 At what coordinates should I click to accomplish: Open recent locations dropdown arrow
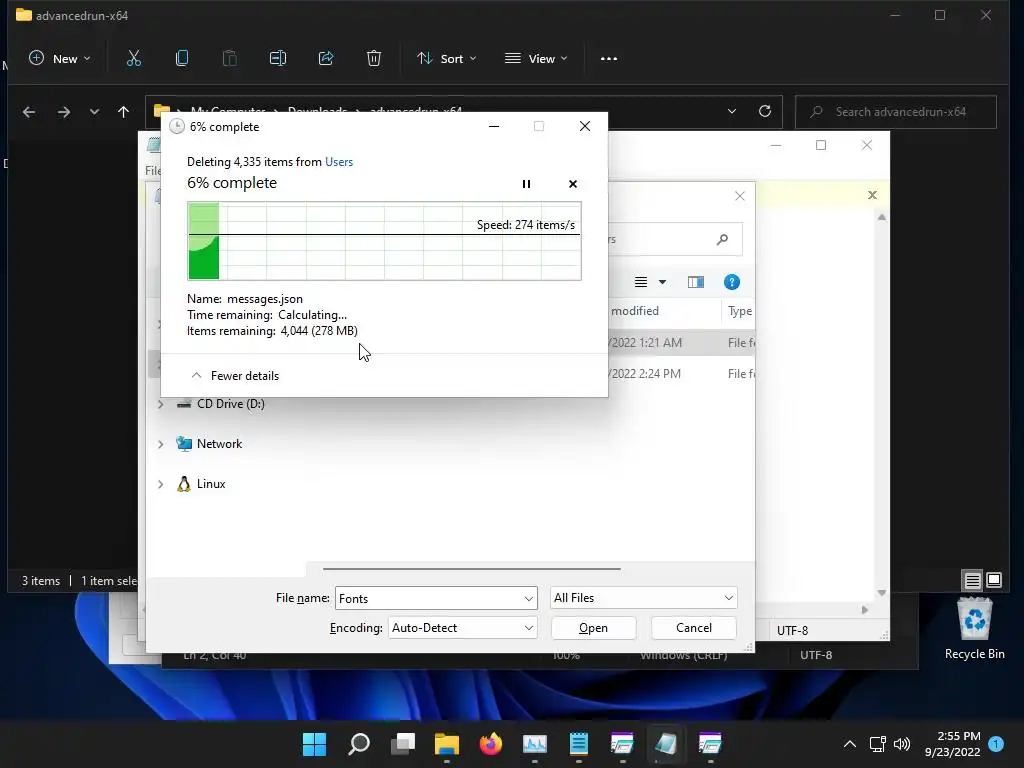pyautogui.click(x=94, y=112)
